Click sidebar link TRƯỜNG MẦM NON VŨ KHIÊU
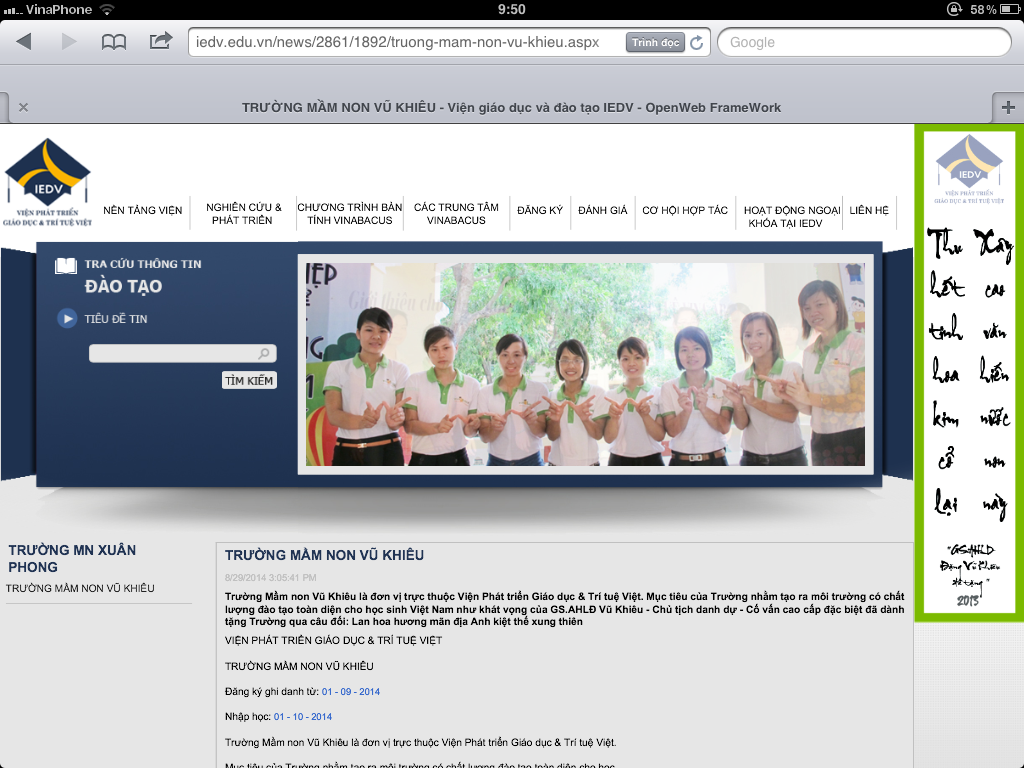The image size is (1024, 768). 80,588
